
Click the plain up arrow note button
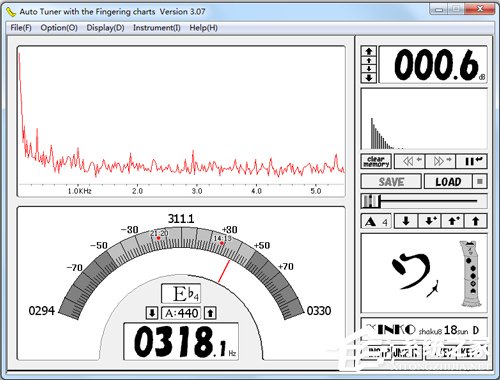476,221
